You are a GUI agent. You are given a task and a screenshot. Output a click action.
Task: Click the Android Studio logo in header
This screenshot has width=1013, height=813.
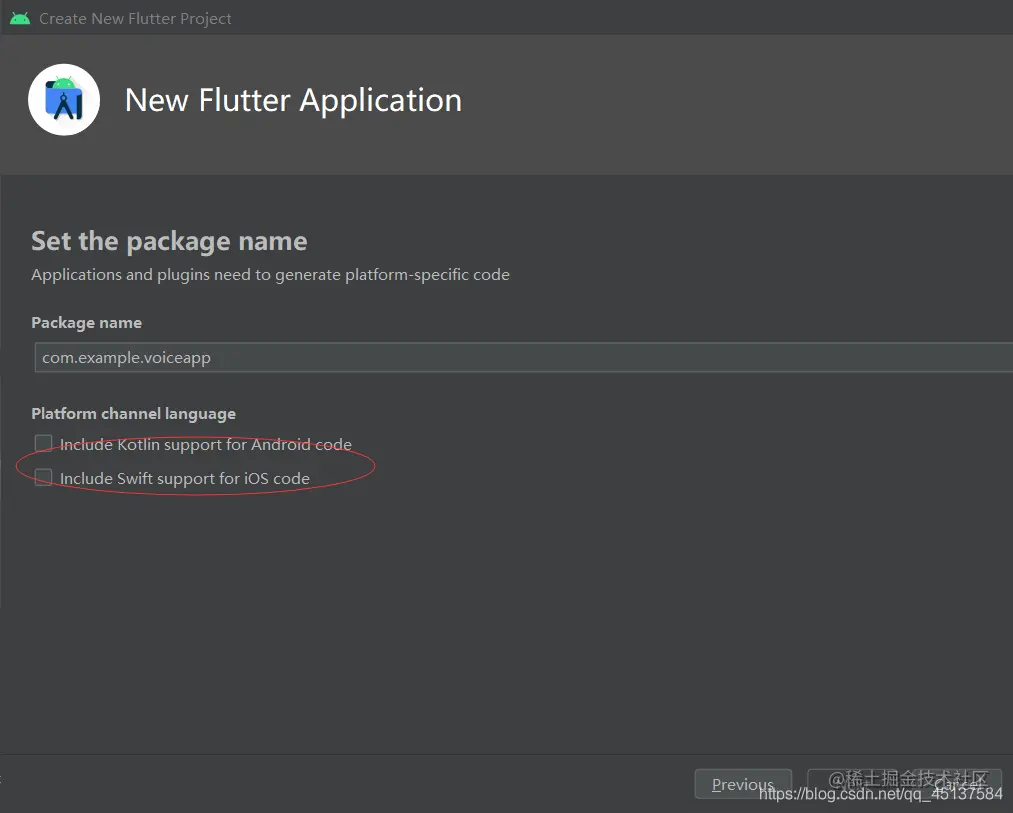coord(64,100)
